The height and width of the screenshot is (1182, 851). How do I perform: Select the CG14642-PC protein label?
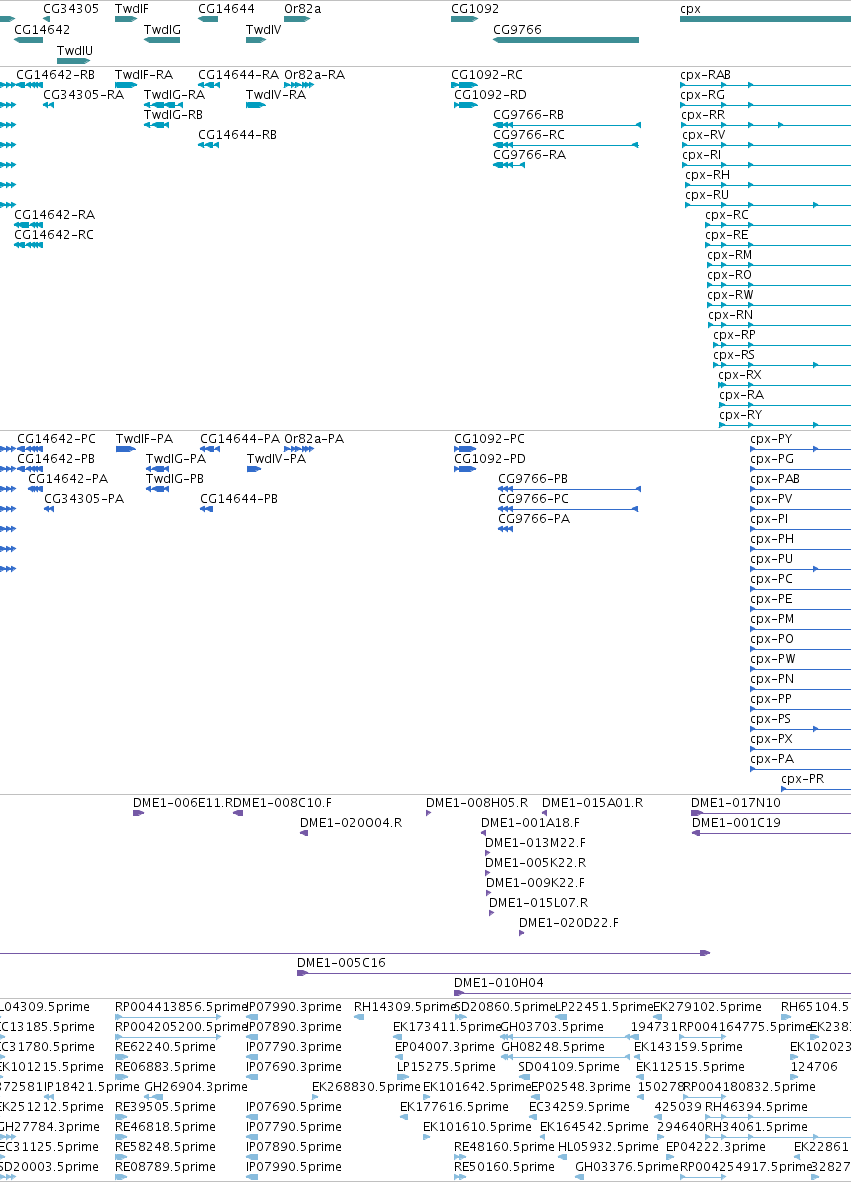click(x=57, y=439)
